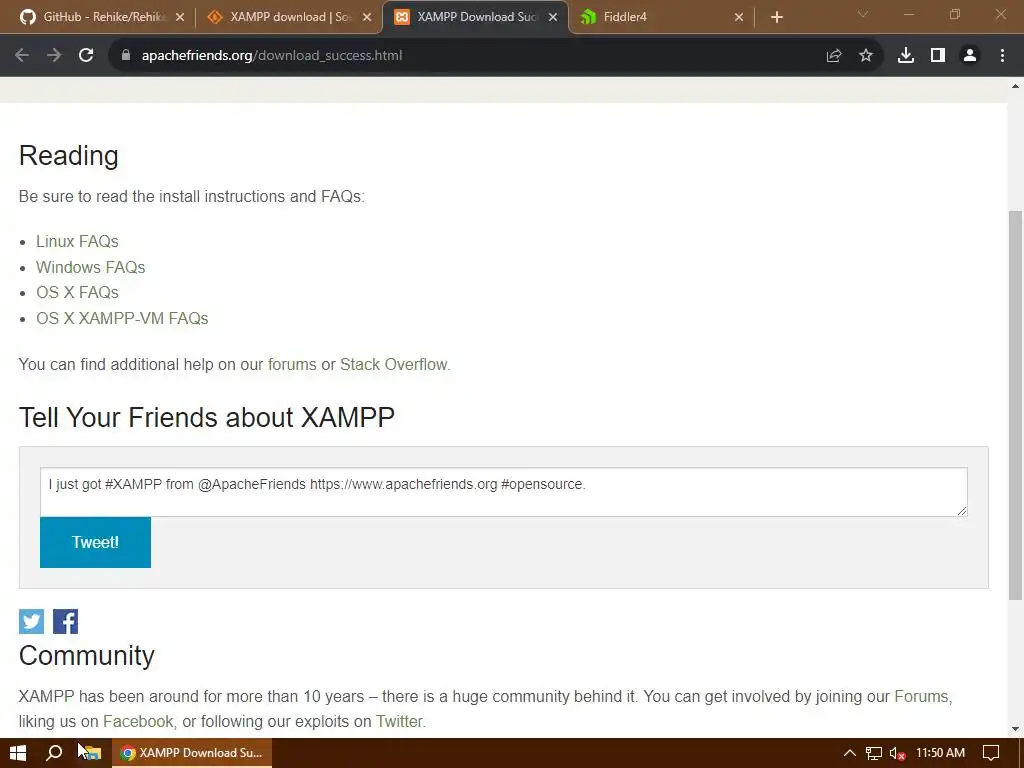Close the XAMPP download SourceForge tab
The image size is (1024, 768).
tap(367, 17)
